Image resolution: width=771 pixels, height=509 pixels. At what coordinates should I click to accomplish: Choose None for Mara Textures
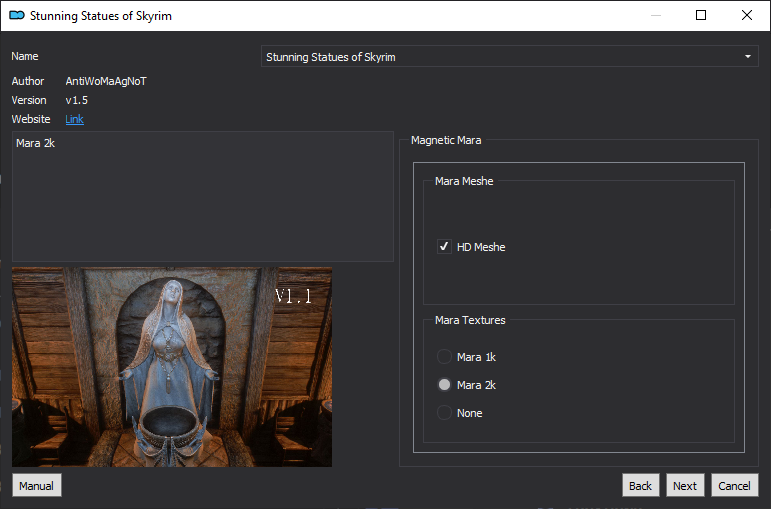(444, 413)
